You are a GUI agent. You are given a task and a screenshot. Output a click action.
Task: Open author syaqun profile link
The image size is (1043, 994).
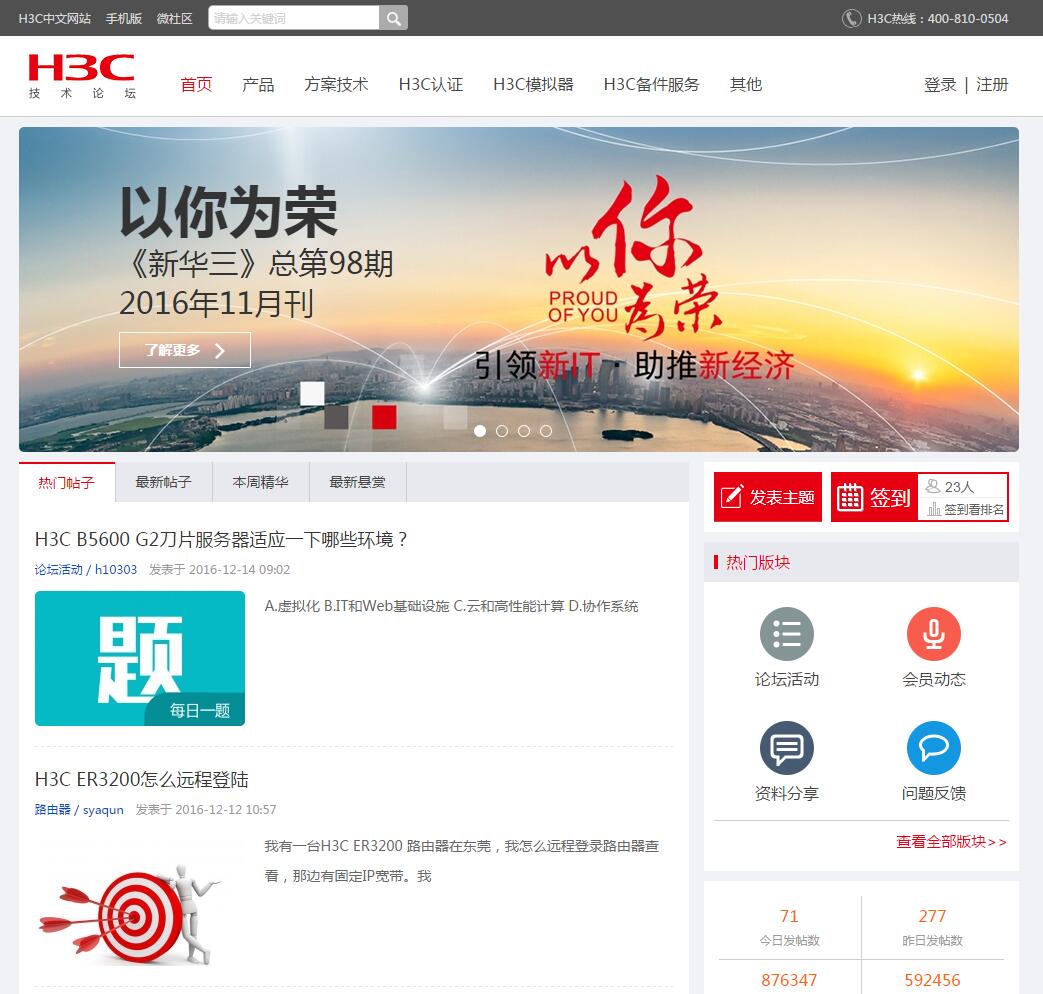(103, 810)
